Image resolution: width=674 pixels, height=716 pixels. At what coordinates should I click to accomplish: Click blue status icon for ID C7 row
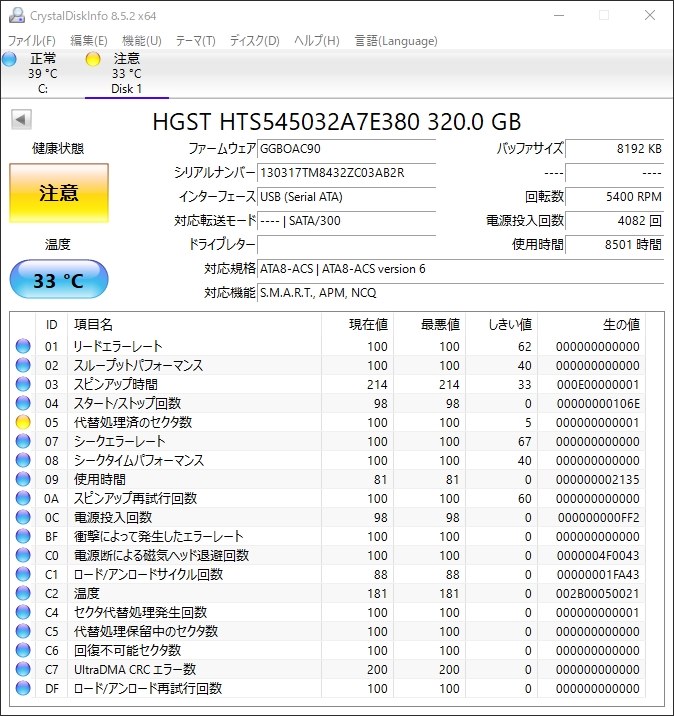click(23, 669)
